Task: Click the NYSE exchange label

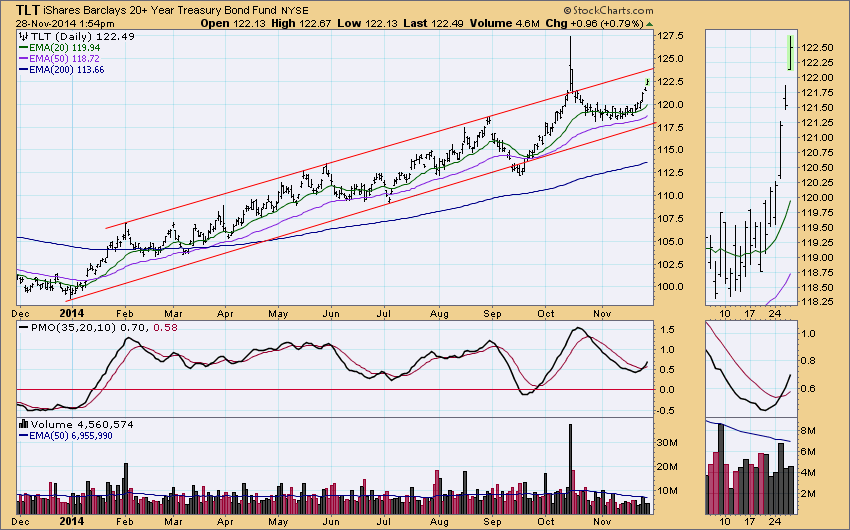Action: (295, 11)
